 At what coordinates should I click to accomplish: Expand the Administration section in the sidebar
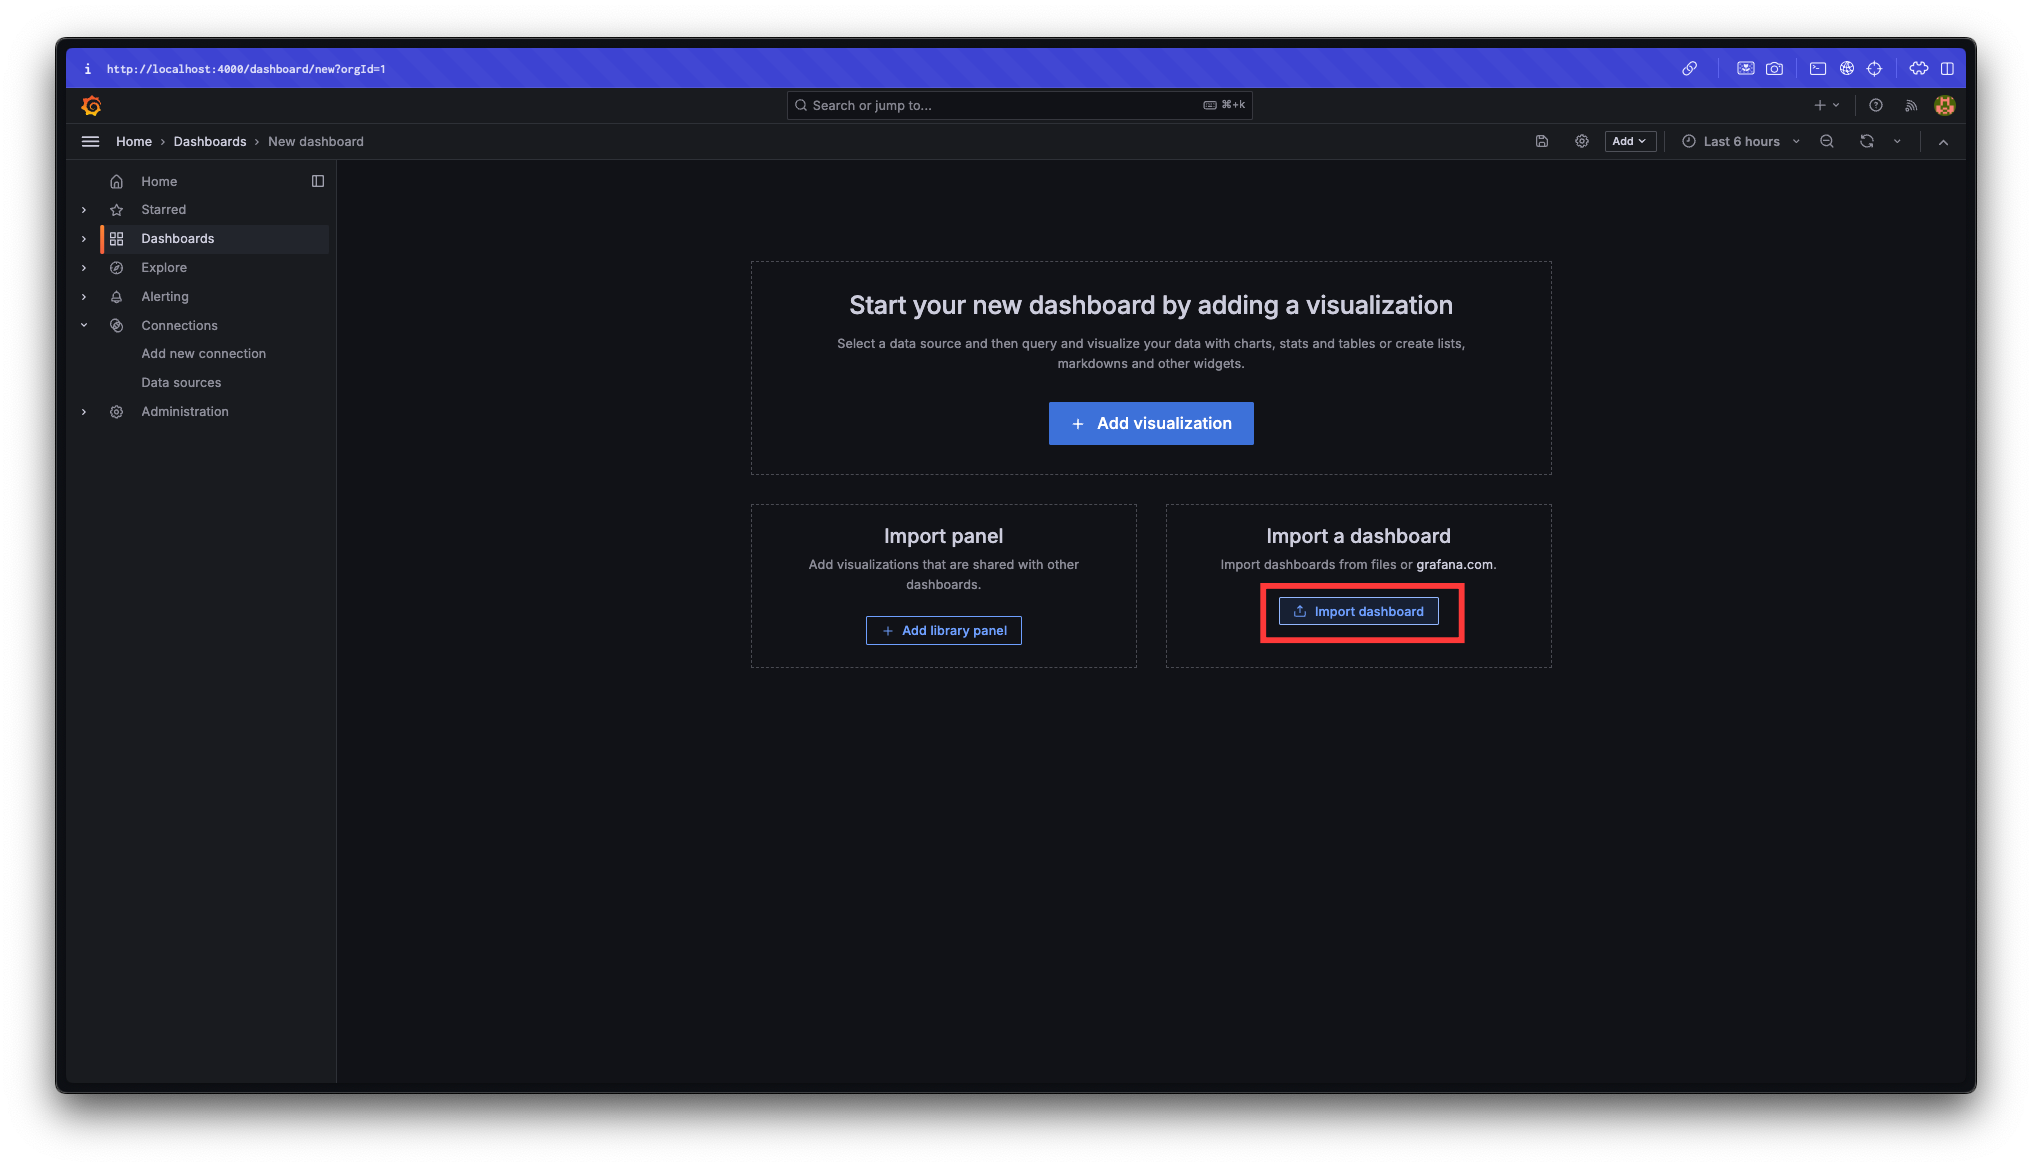(84, 412)
